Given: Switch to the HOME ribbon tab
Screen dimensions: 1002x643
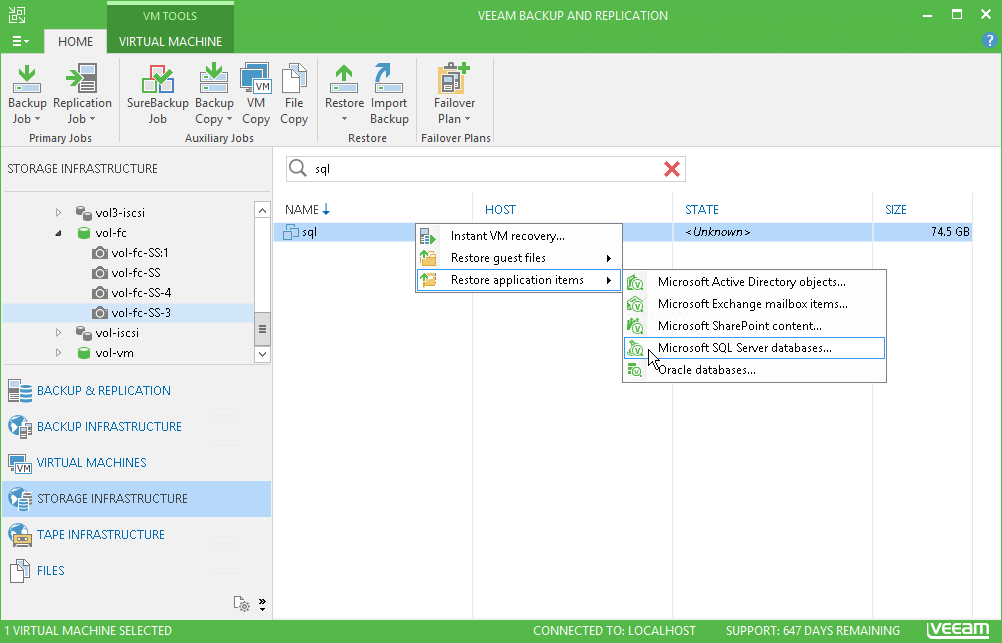Looking at the screenshot, I should (x=75, y=42).
